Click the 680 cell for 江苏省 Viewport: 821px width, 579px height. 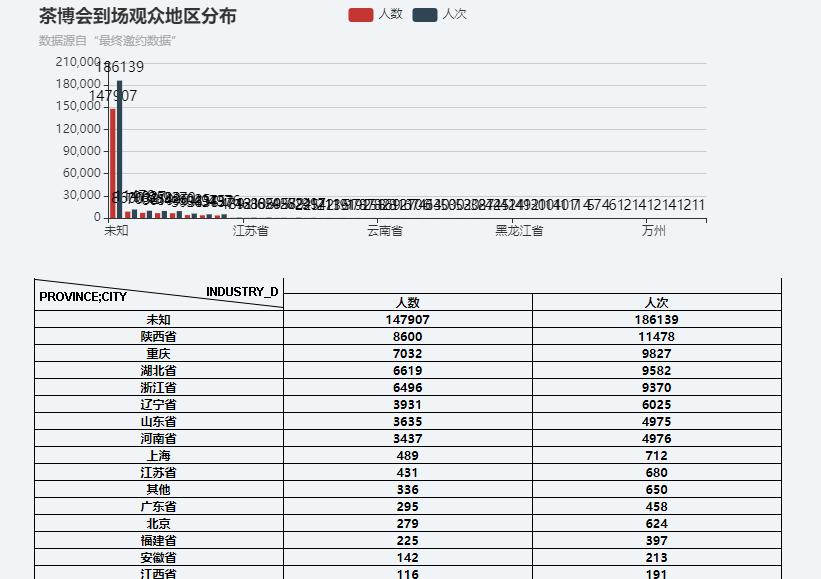(x=657, y=473)
